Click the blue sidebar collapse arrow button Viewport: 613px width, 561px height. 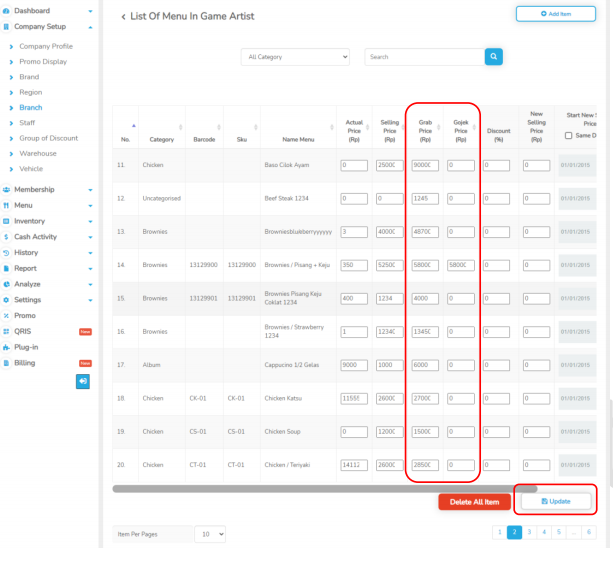83,381
